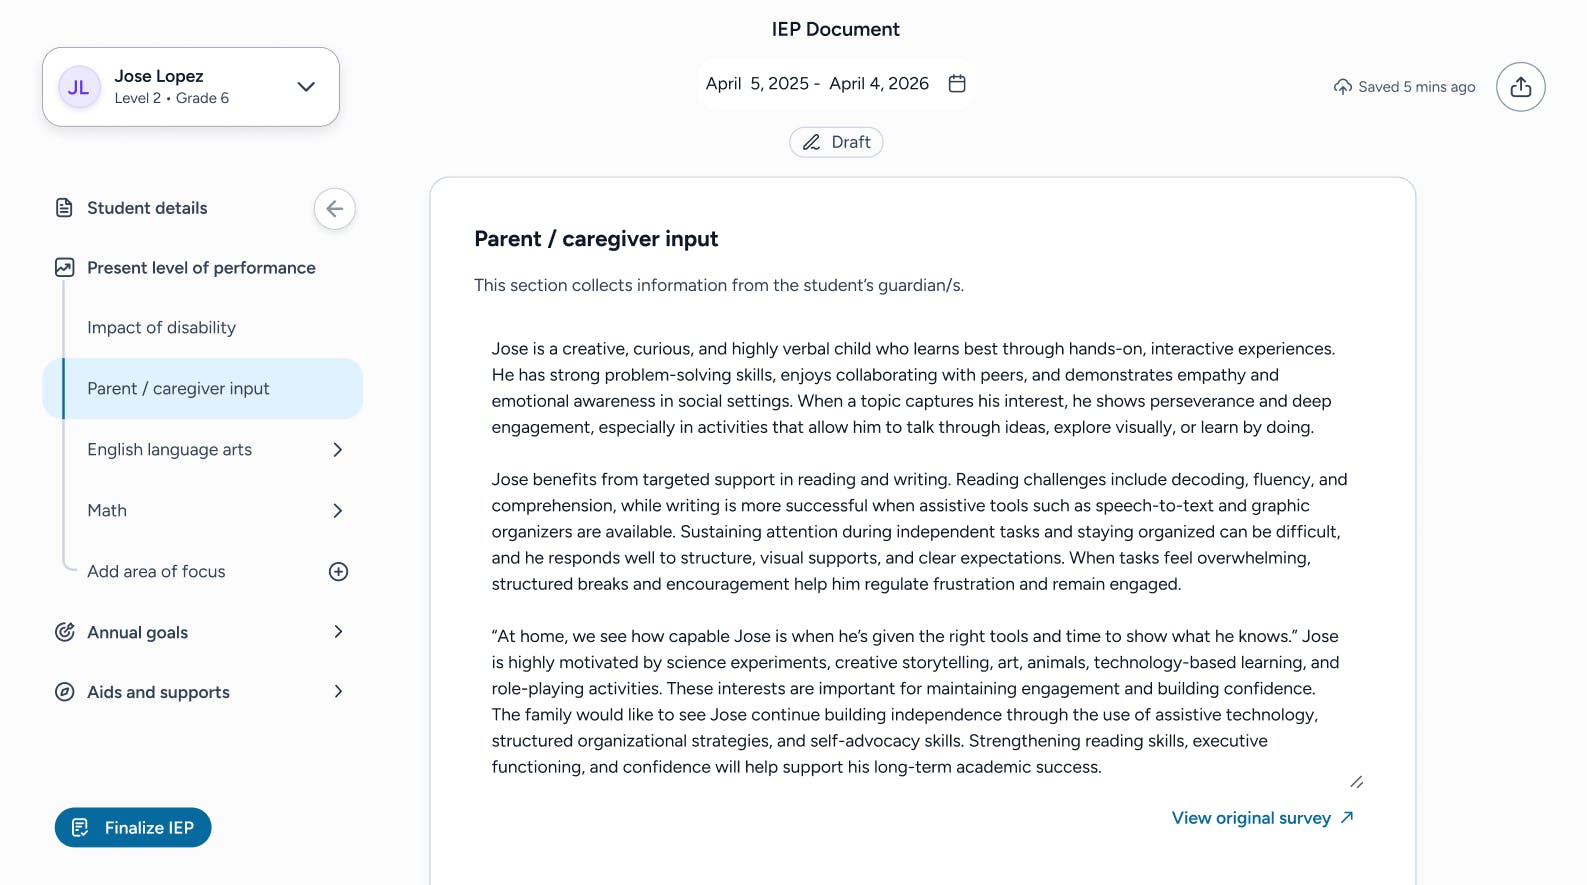
Task: Click the cloud saved status icon
Action: (x=1342, y=87)
